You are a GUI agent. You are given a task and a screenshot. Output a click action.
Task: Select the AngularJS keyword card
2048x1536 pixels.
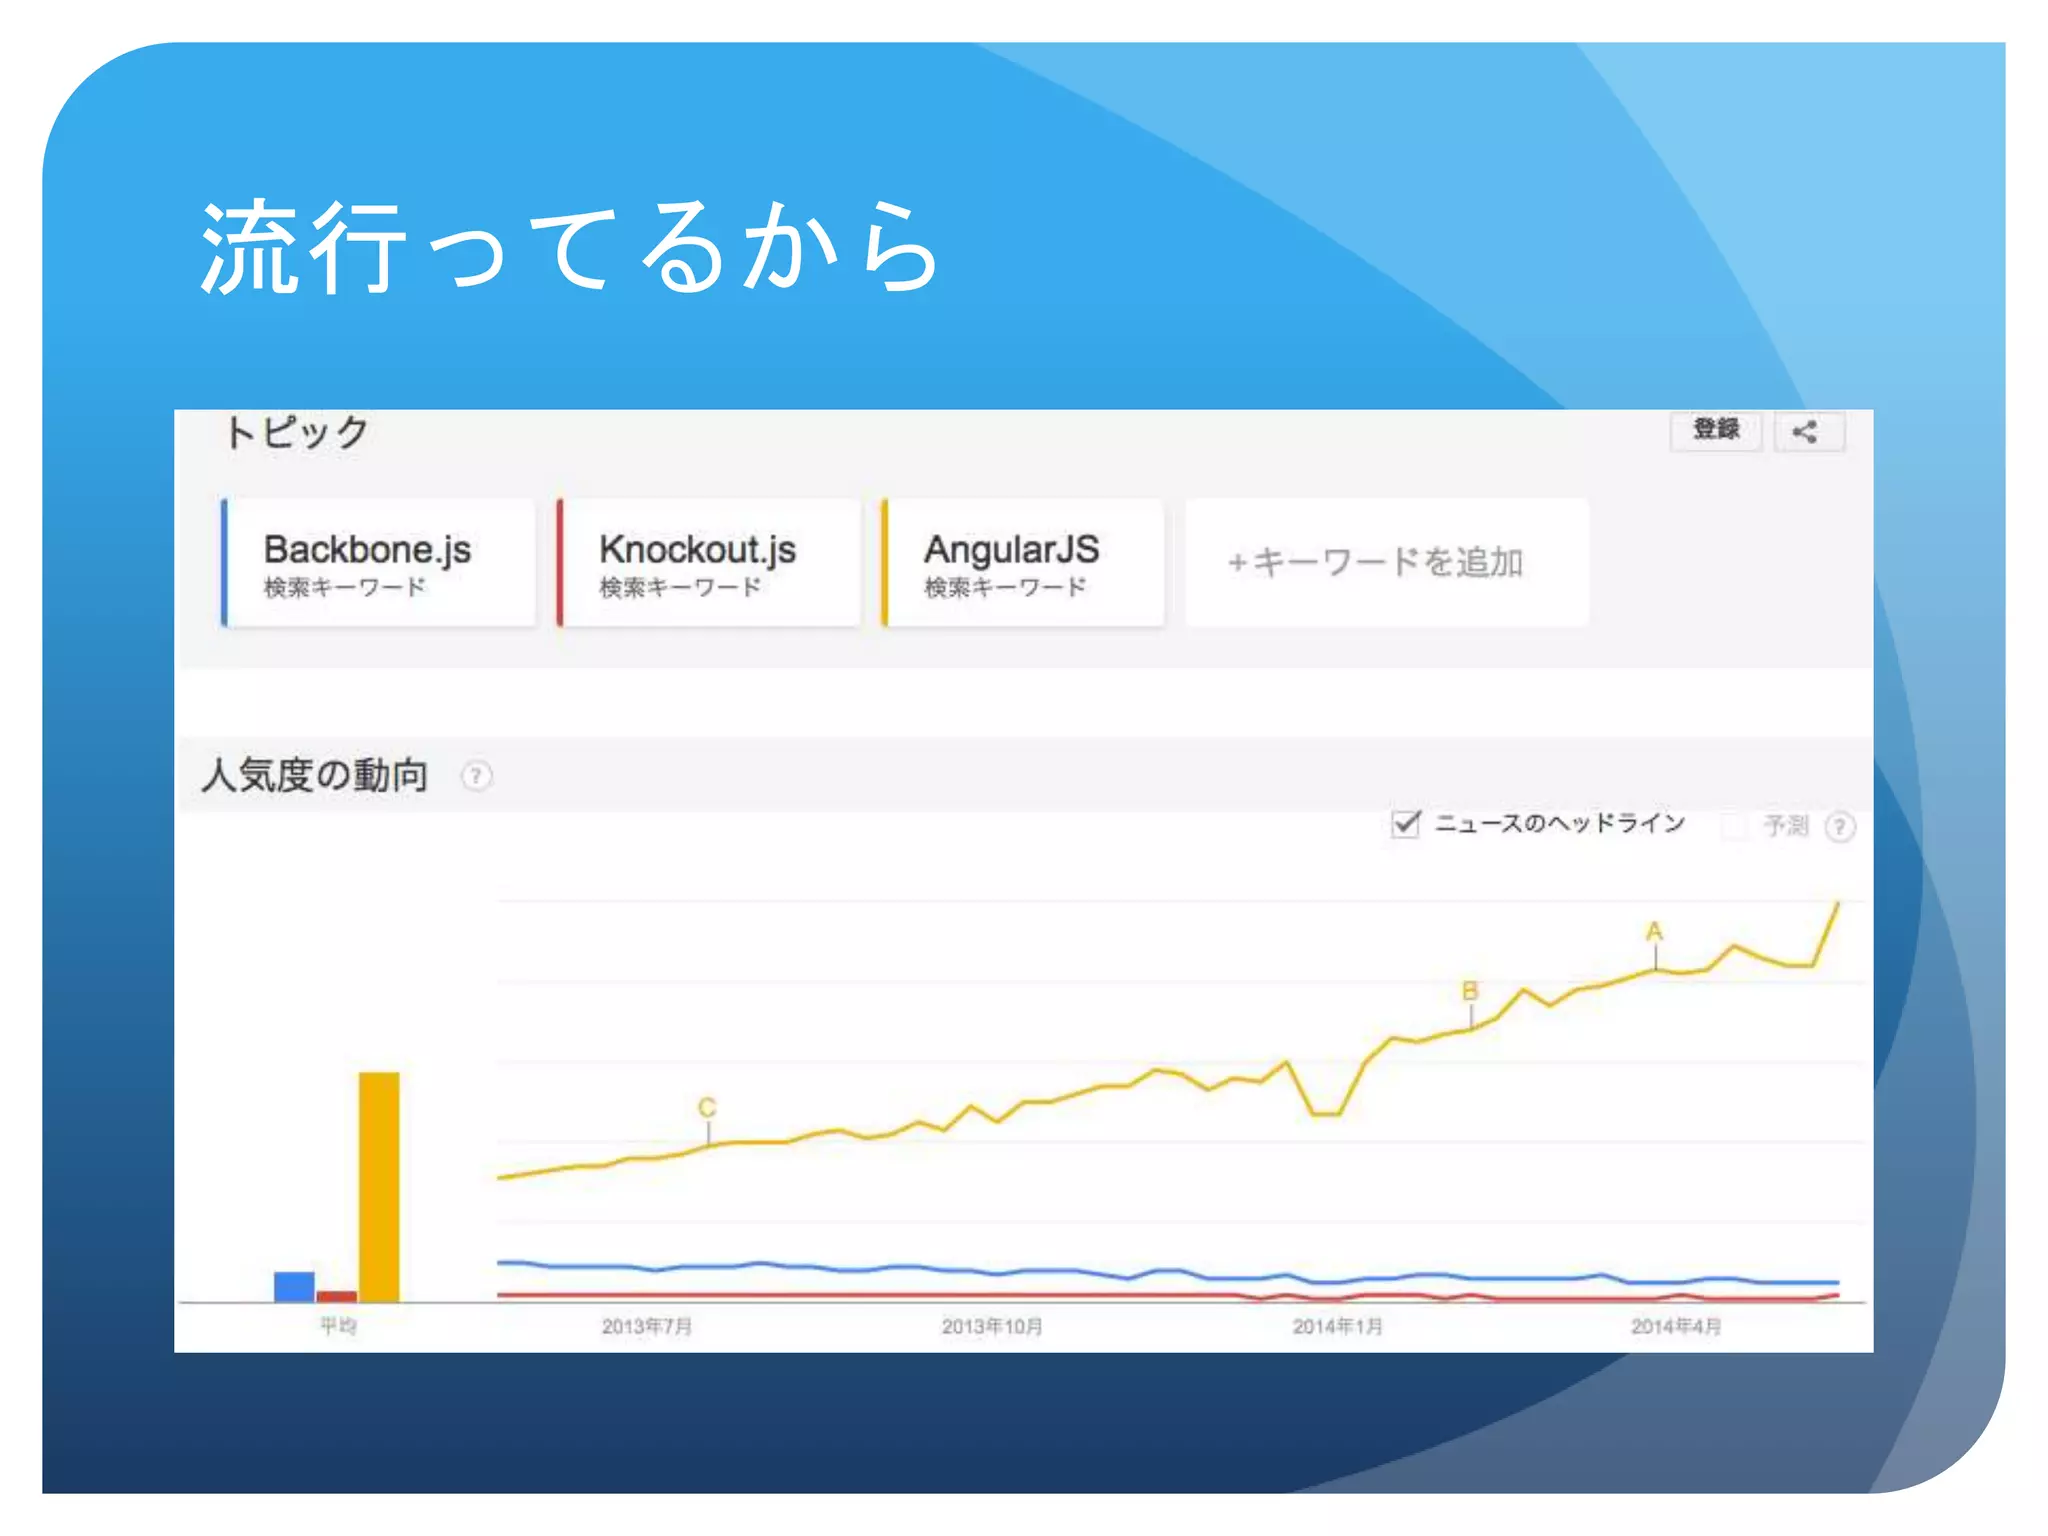1023,563
